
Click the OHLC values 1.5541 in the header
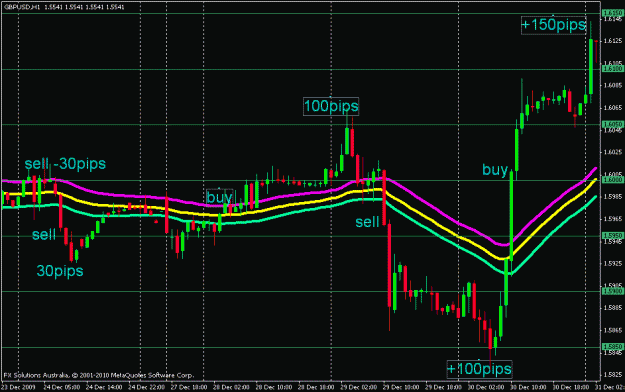tap(84, 7)
